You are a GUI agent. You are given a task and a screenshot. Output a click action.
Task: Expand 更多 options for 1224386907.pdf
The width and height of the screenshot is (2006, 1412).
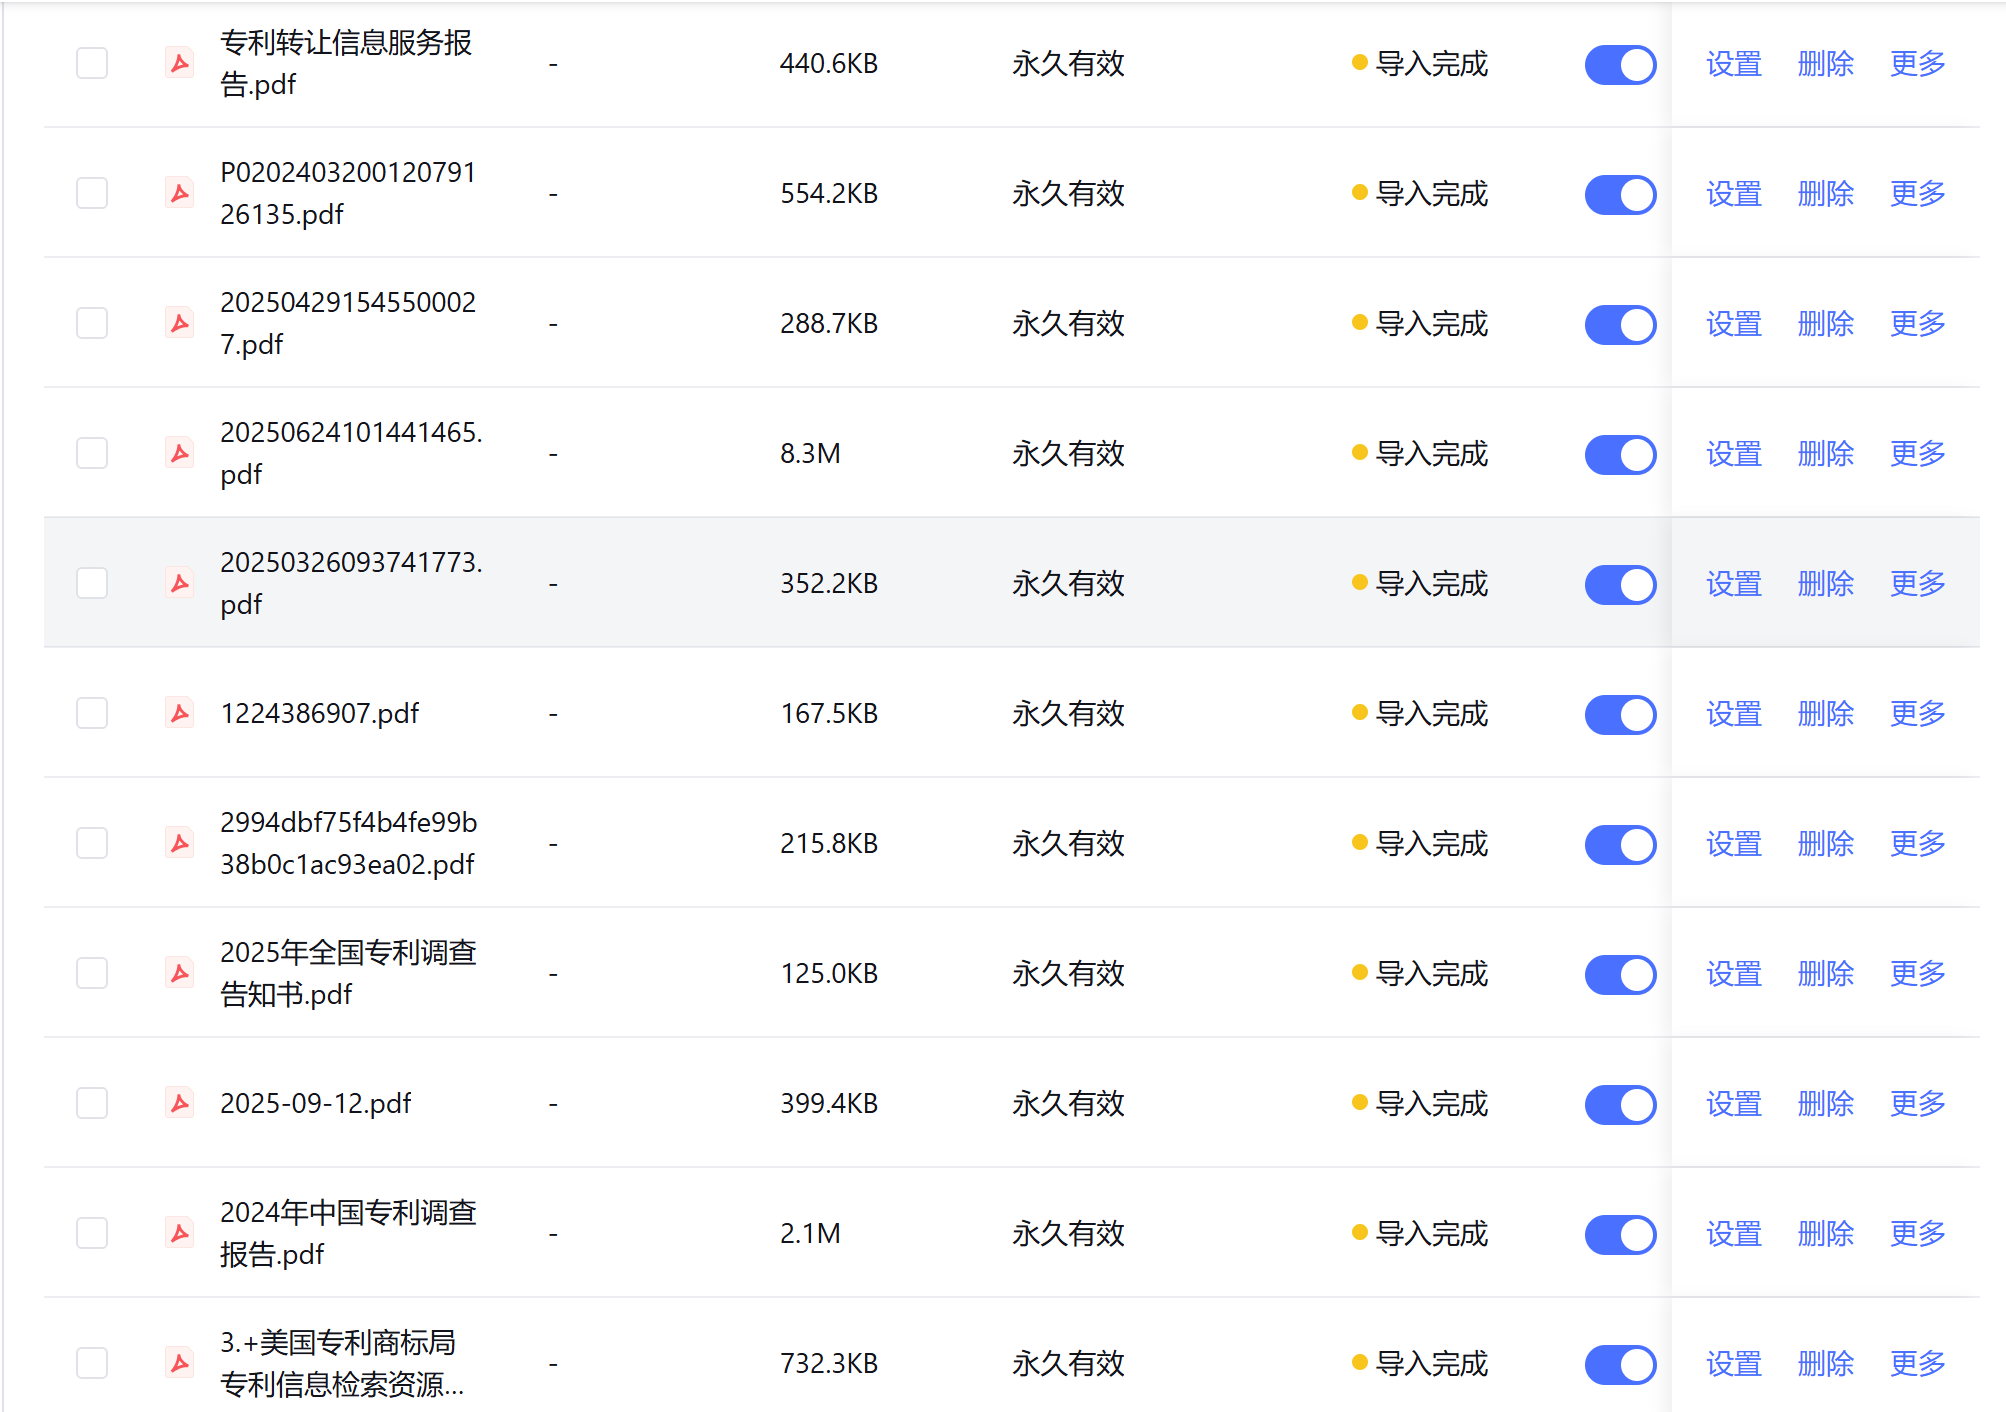click(x=1917, y=714)
